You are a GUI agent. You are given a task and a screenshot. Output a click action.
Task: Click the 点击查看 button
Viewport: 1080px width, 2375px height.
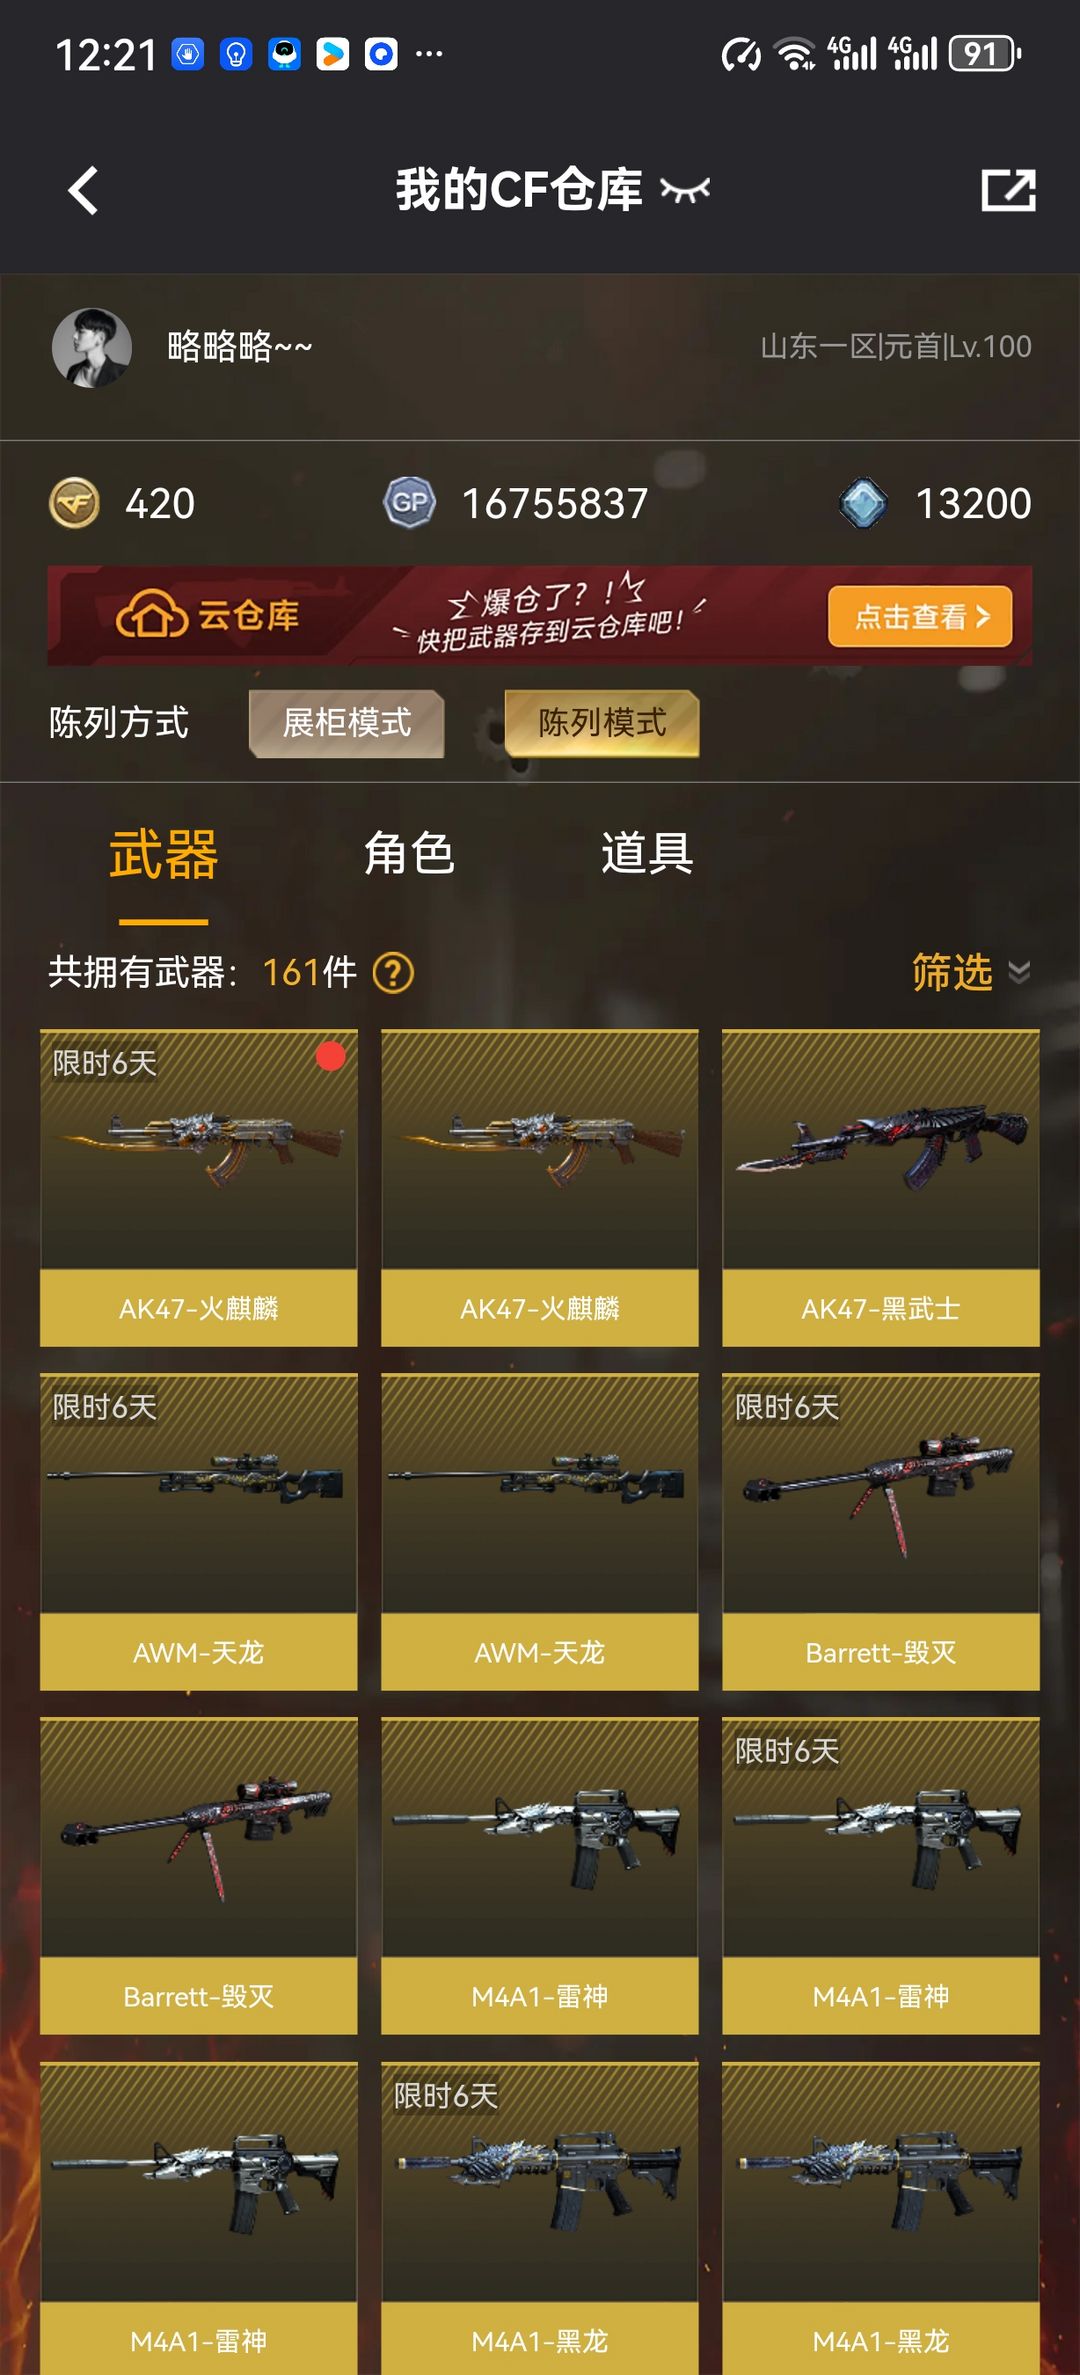click(920, 616)
